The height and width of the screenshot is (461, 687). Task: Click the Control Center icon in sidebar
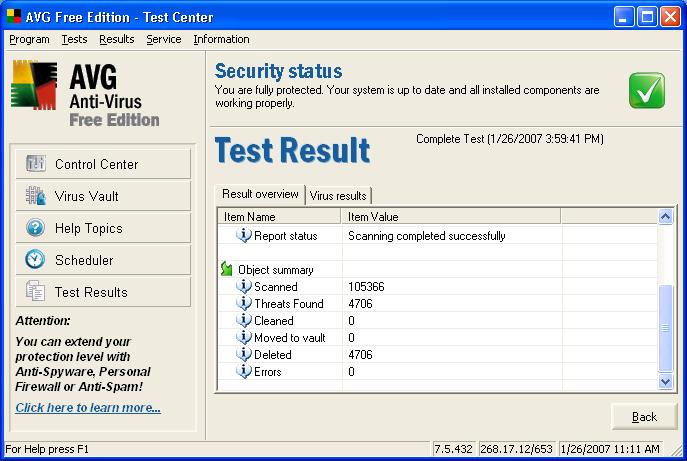point(36,164)
